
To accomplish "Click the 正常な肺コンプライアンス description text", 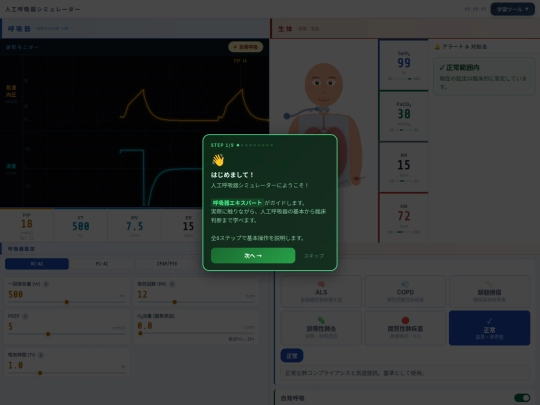I will coord(355,373).
